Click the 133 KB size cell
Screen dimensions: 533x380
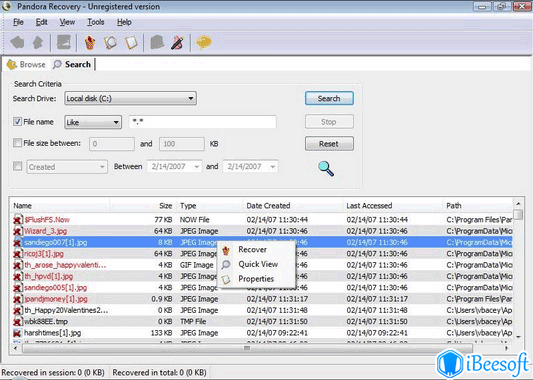pos(161,333)
